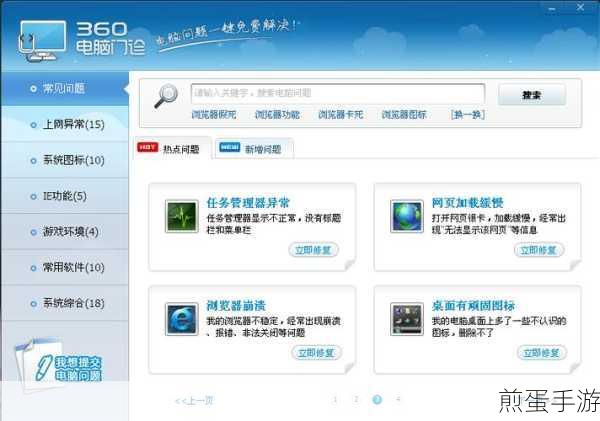Select highlighted page 3 in pagination

click(377, 400)
